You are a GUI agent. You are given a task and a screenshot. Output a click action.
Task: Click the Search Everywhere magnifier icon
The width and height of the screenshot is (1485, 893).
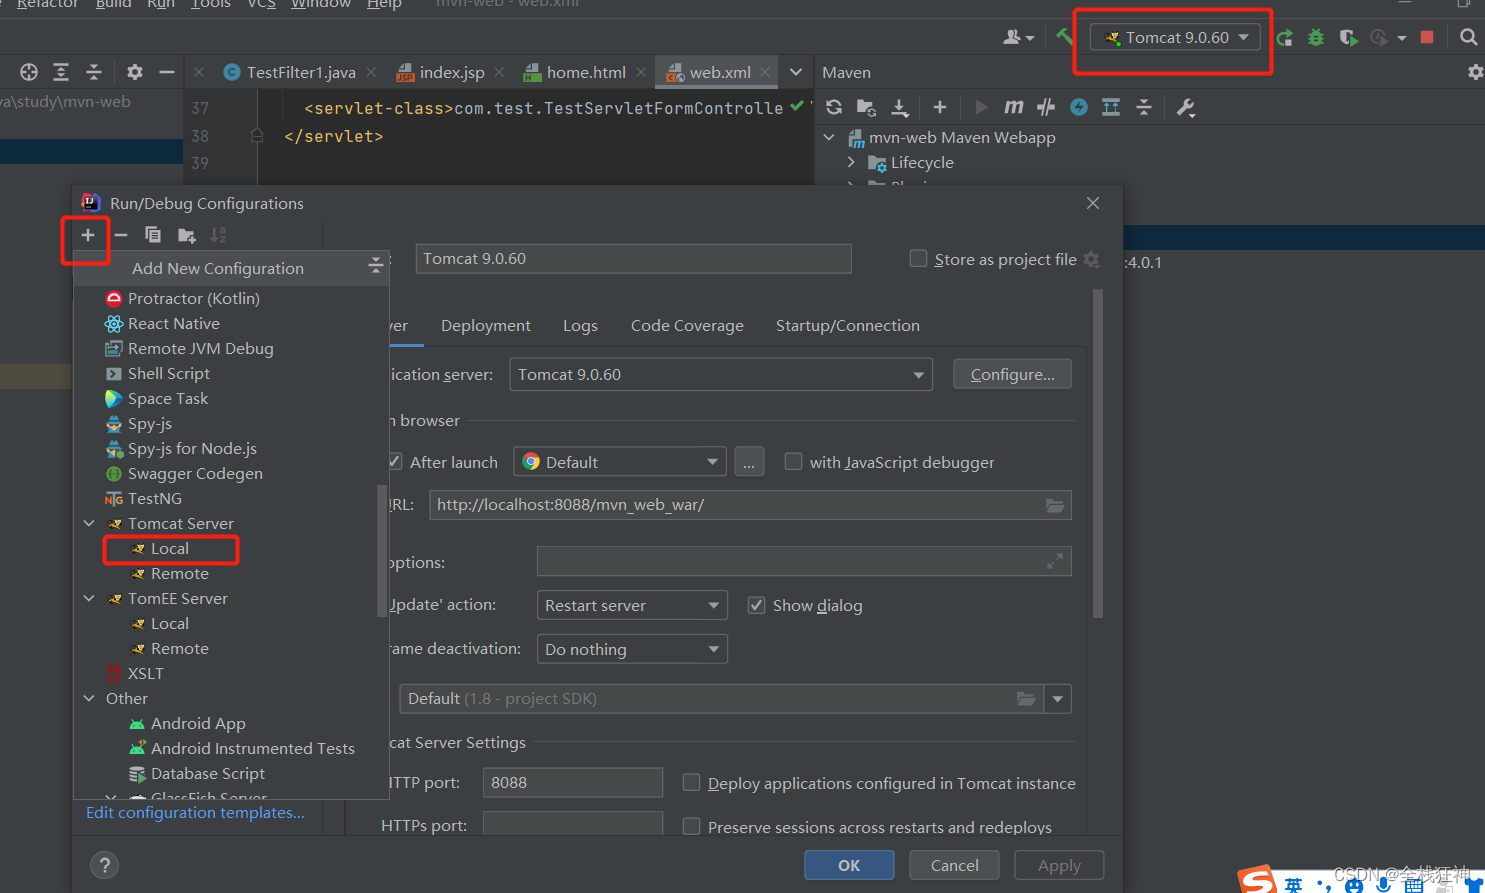click(1468, 37)
